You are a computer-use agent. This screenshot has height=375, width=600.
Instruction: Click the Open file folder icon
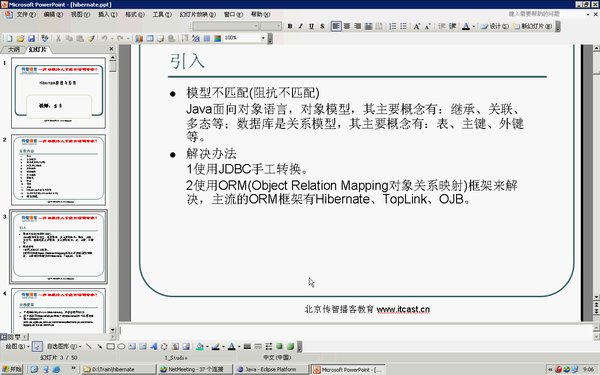click(x=21, y=38)
